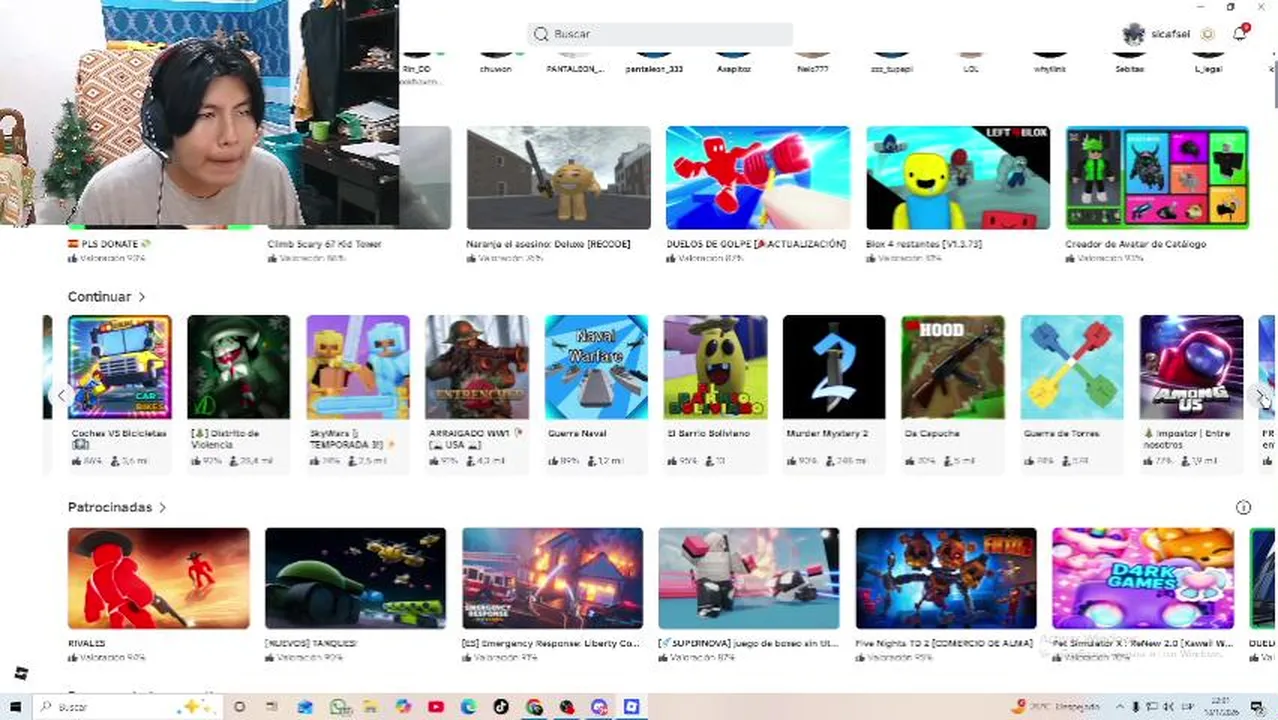
Task: Open Blox 4 restantes game thumbnail
Action: pyautogui.click(x=958, y=178)
